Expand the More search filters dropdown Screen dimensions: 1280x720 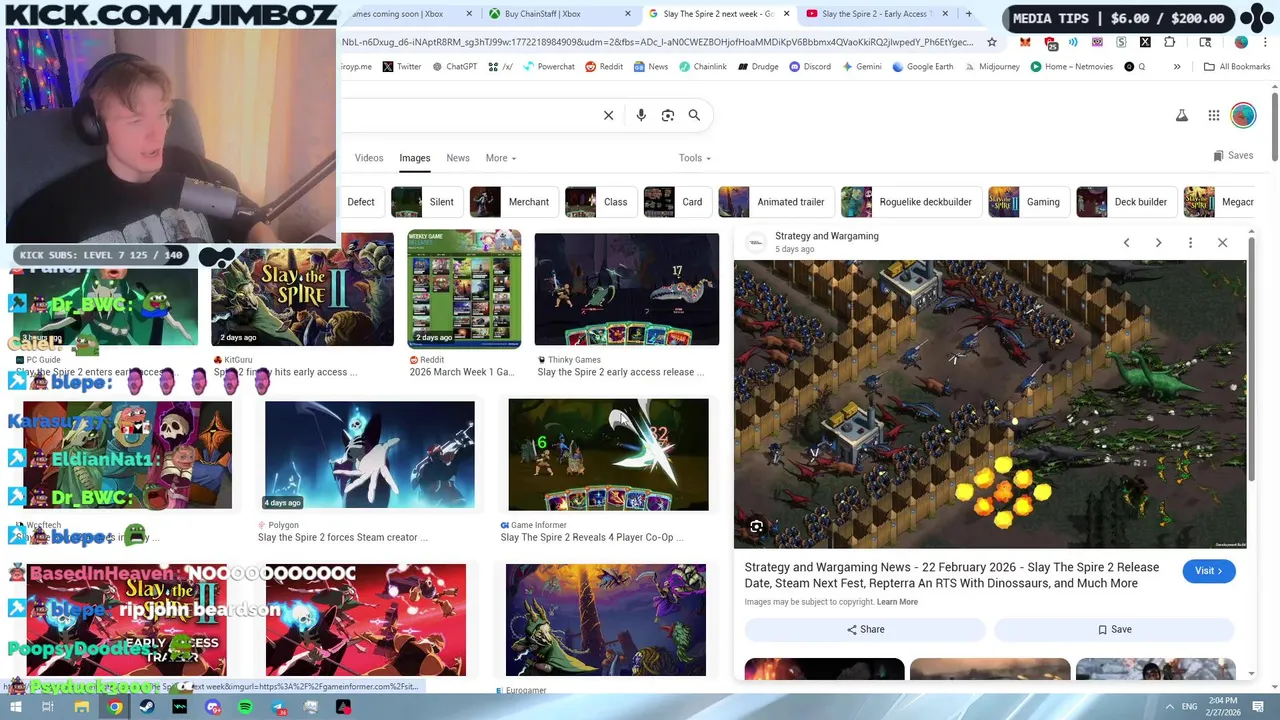click(501, 158)
